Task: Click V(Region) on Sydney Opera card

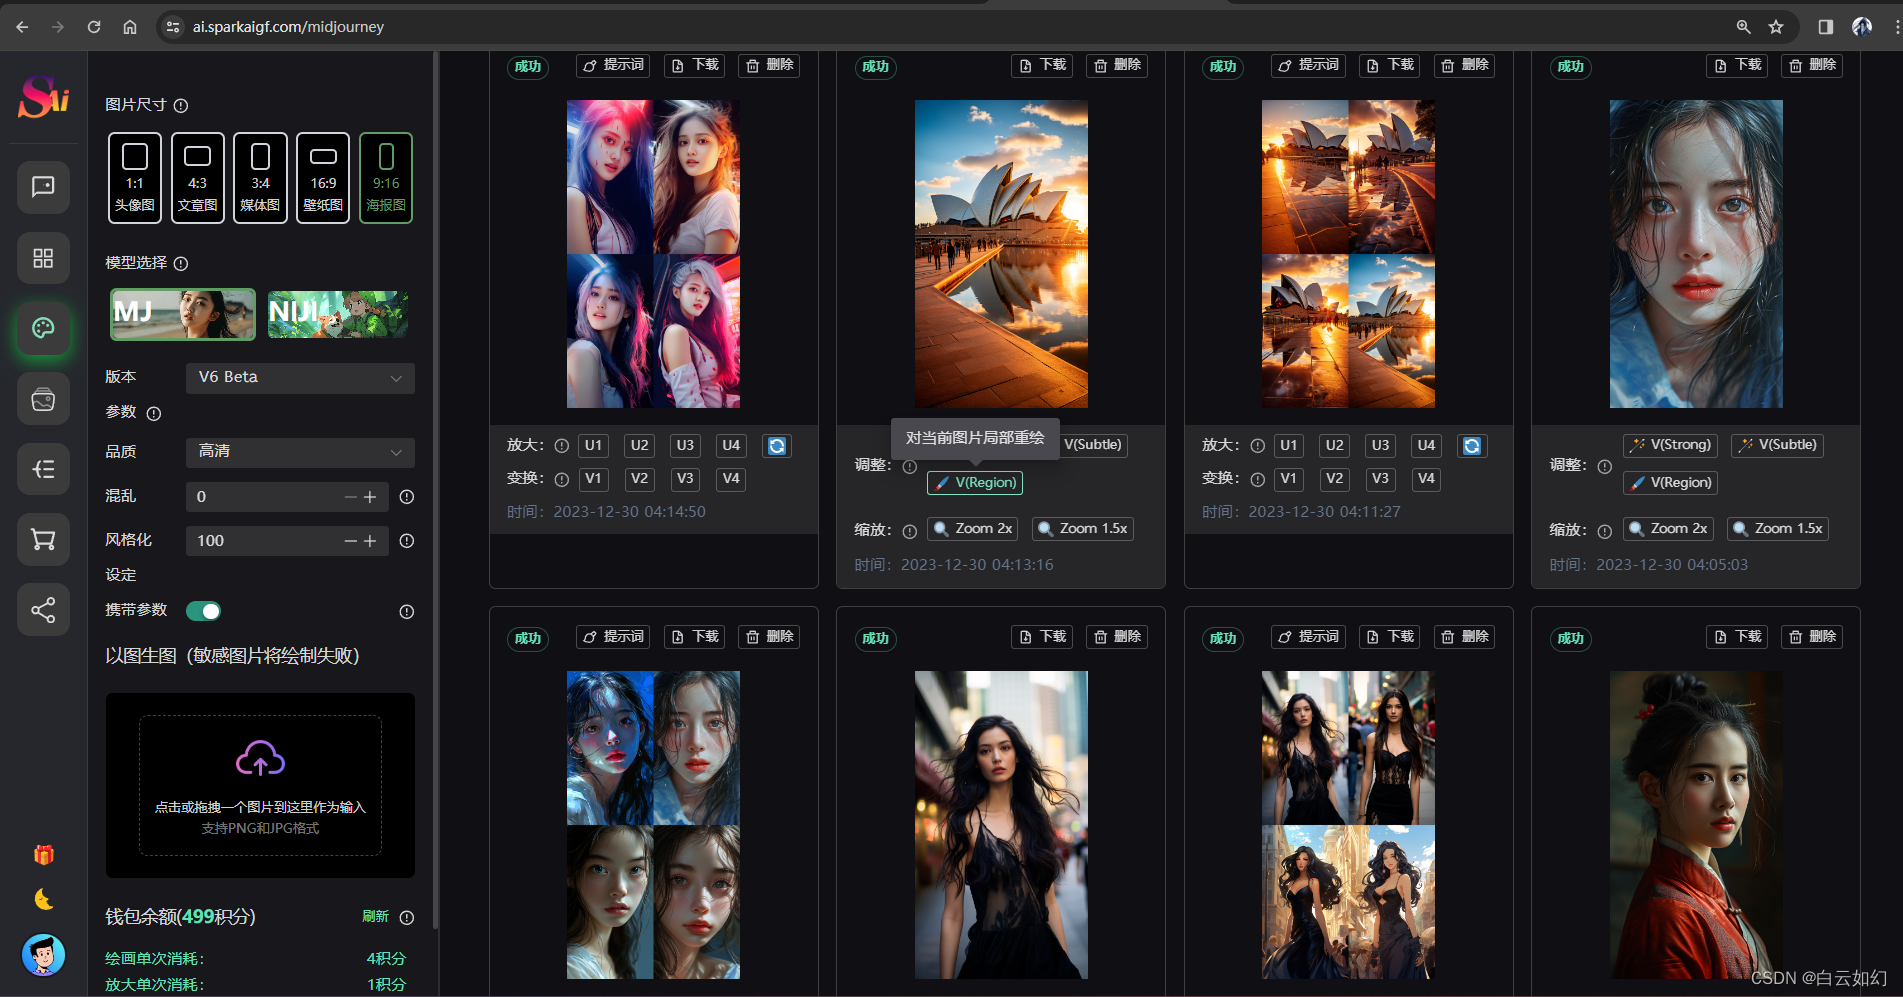Action: pos(975,483)
